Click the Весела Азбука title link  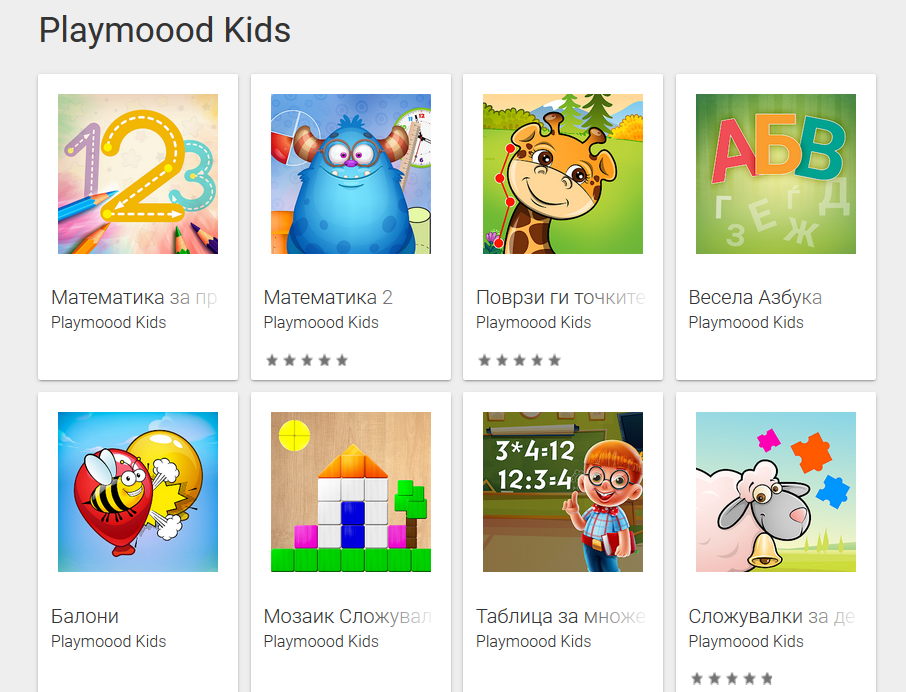pos(755,297)
